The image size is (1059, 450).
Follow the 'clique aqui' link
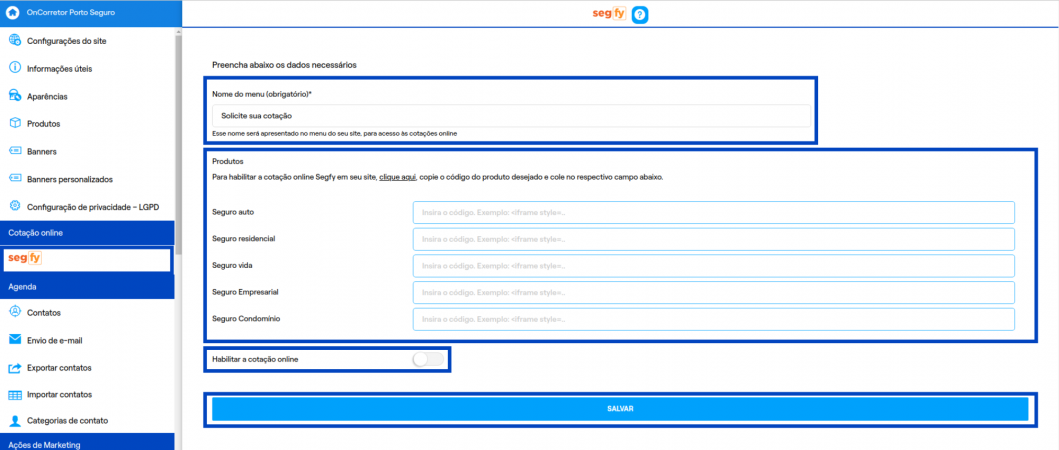(397, 177)
